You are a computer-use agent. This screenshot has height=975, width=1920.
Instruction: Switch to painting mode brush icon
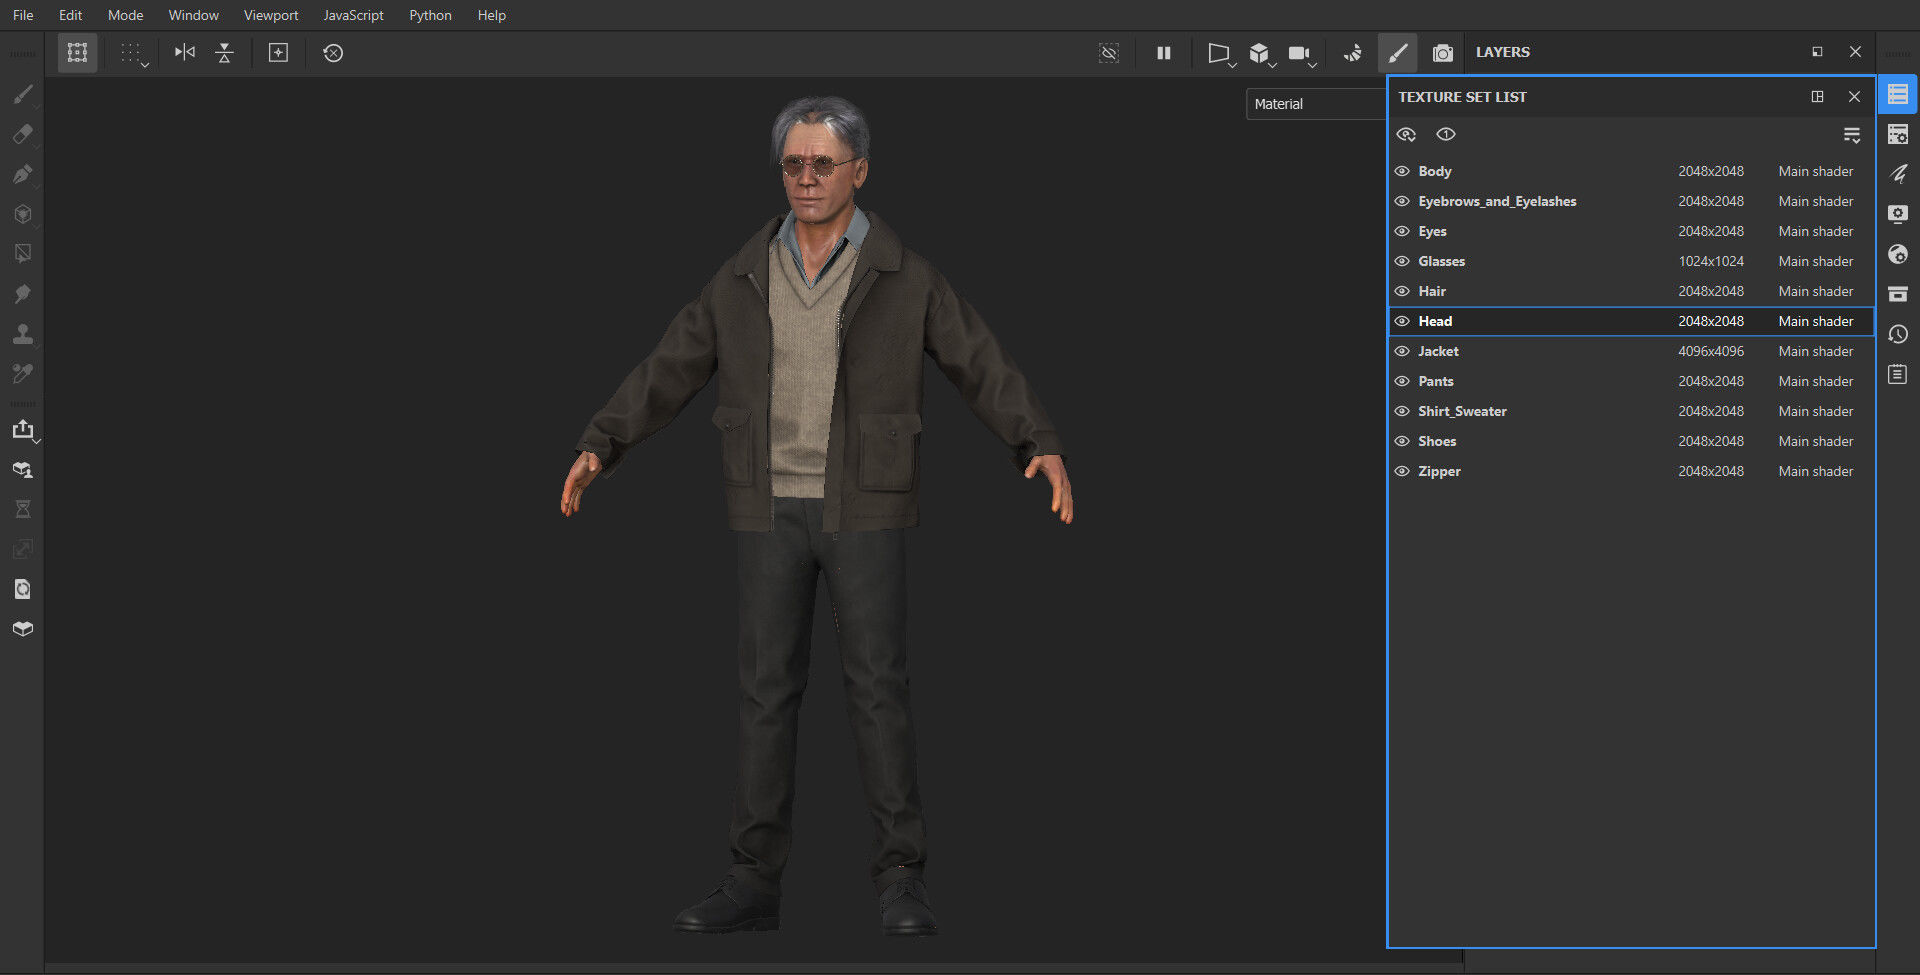click(1398, 53)
